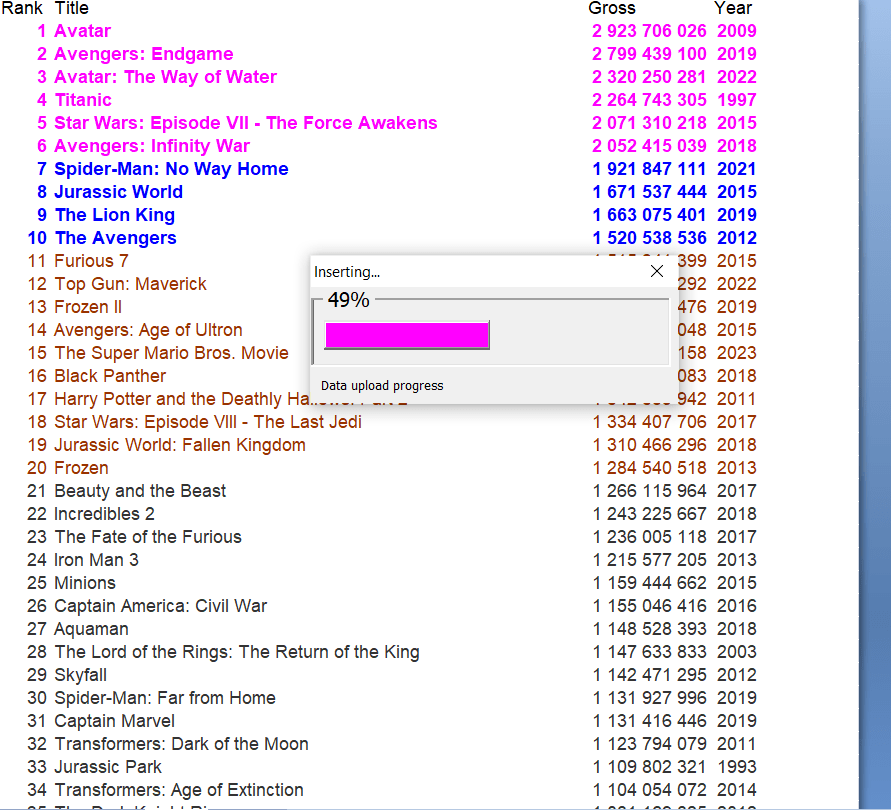Select The Lion King row
The height and width of the screenshot is (810, 891).
pos(114,215)
